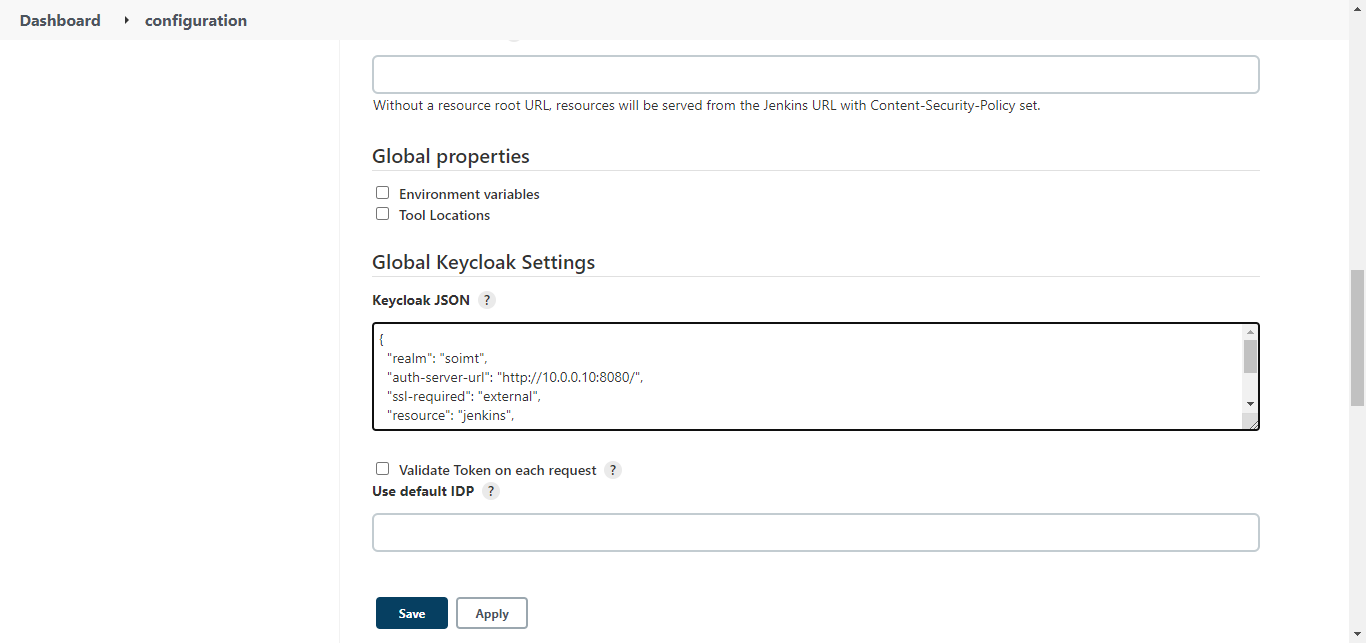Image resolution: width=1366 pixels, height=643 pixels.
Task: Click the page's vertical scrollbar thumb
Action: [x=1357, y=337]
